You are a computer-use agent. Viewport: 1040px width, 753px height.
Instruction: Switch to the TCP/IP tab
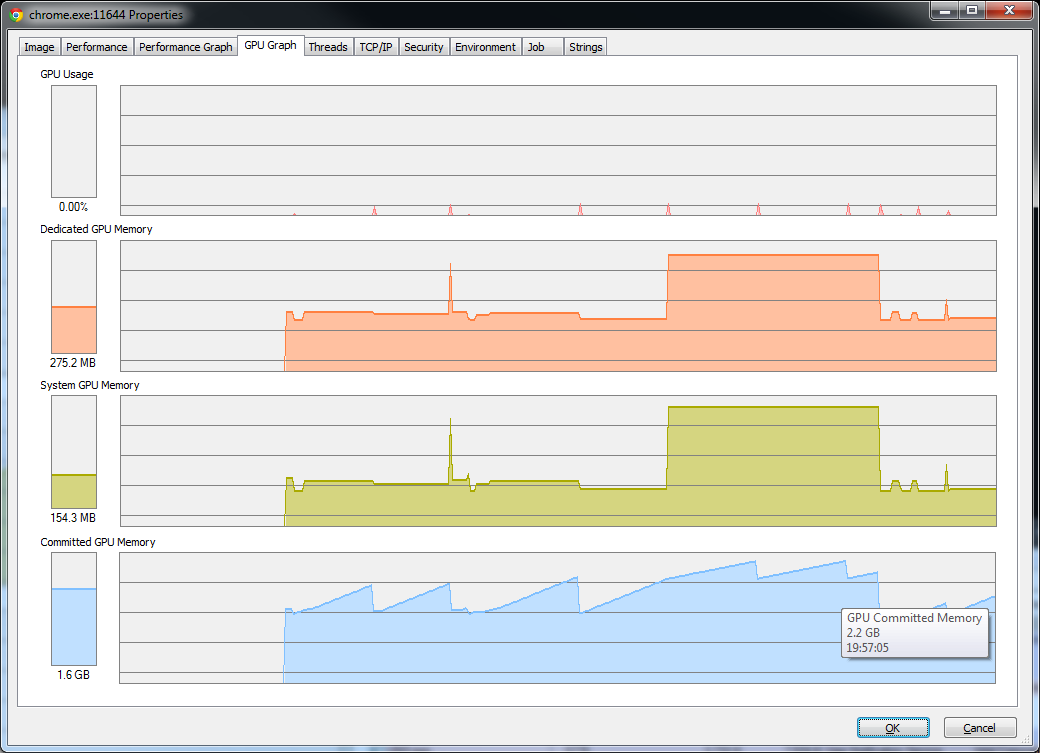coord(377,47)
